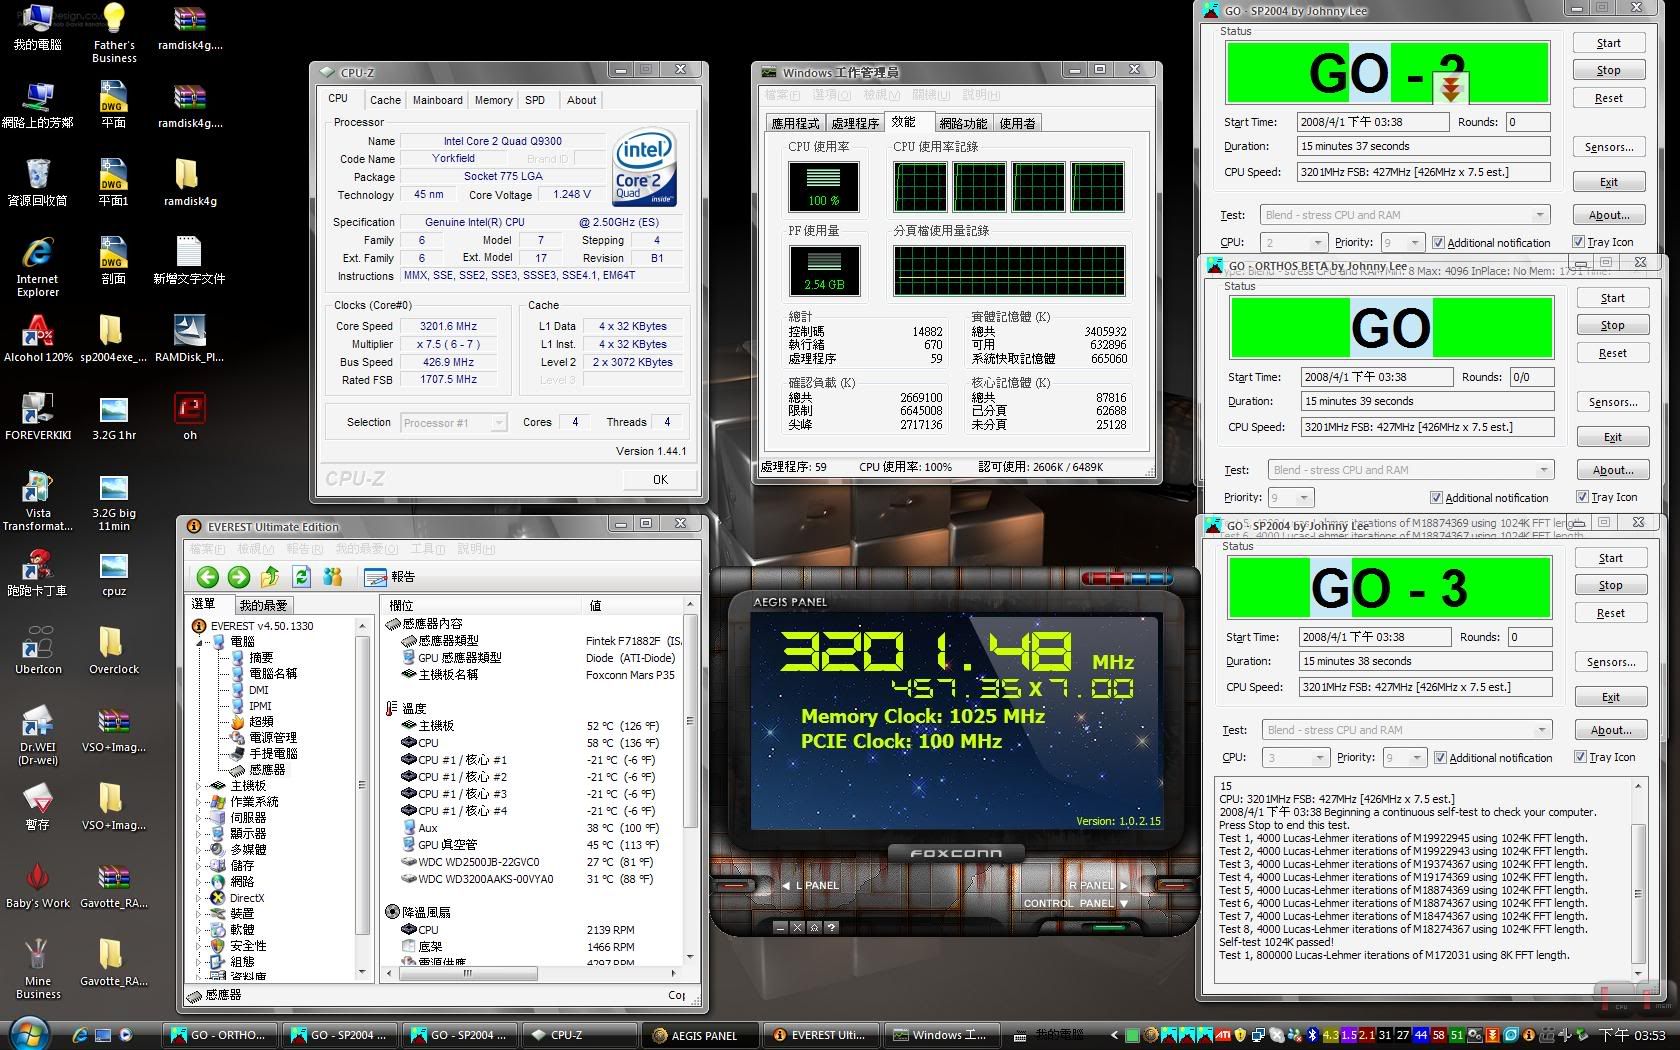Click Windows Start orb
Screen dimensions: 1680x1050
28,1033
